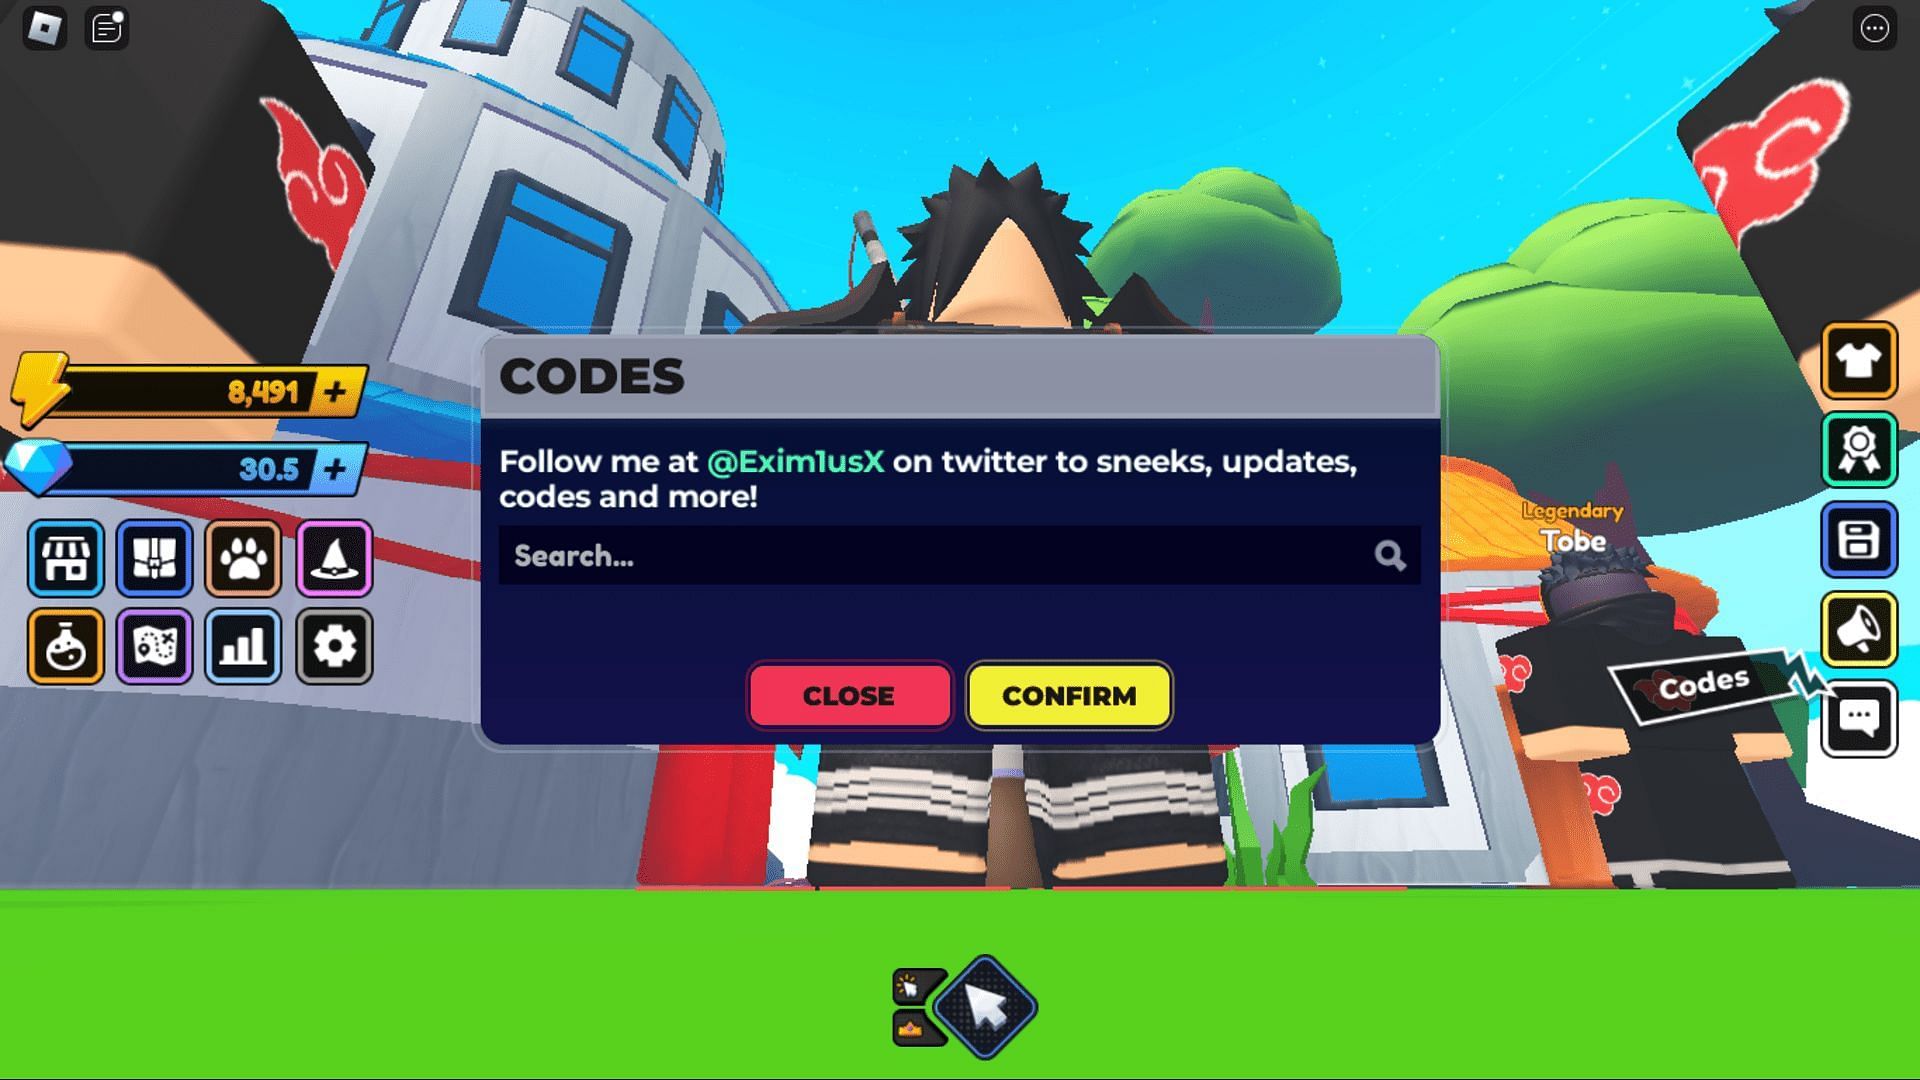The height and width of the screenshot is (1080, 1920).
Task: Click CONFIRM button to redeem code
Action: tap(1068, 695)
